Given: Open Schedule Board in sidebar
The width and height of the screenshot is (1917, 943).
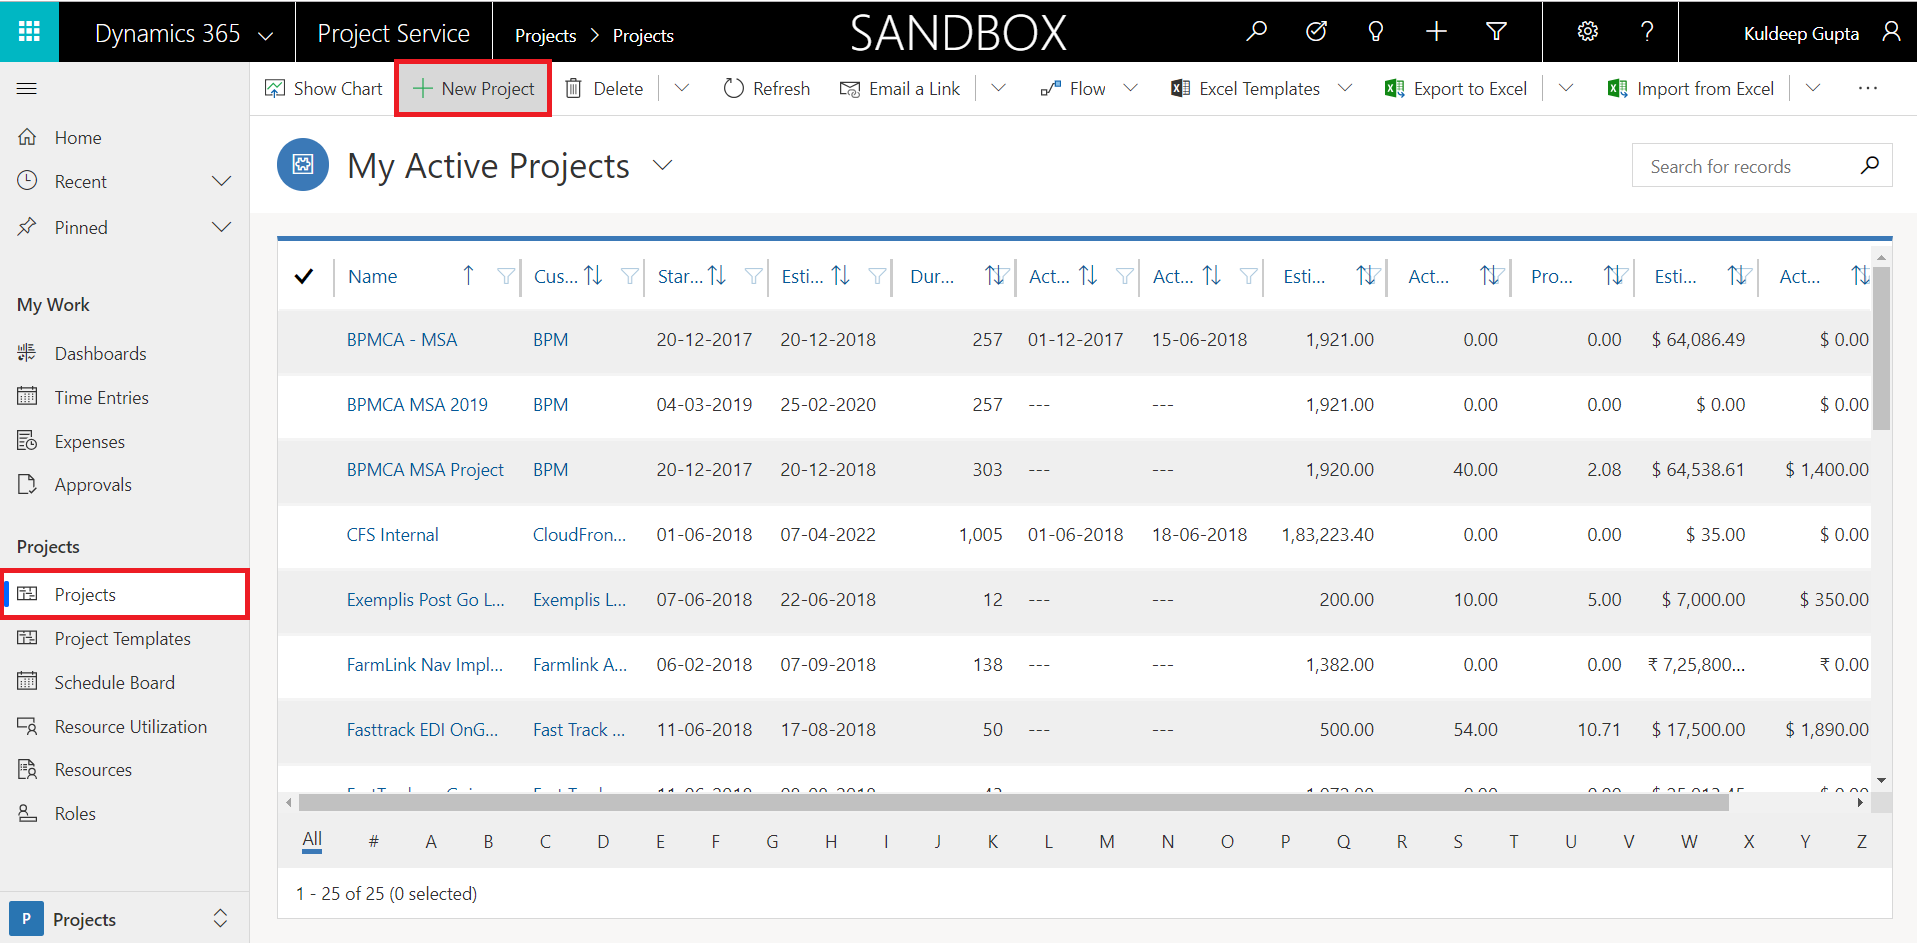Looking at the screenshot, I should (x=114, y=683).
